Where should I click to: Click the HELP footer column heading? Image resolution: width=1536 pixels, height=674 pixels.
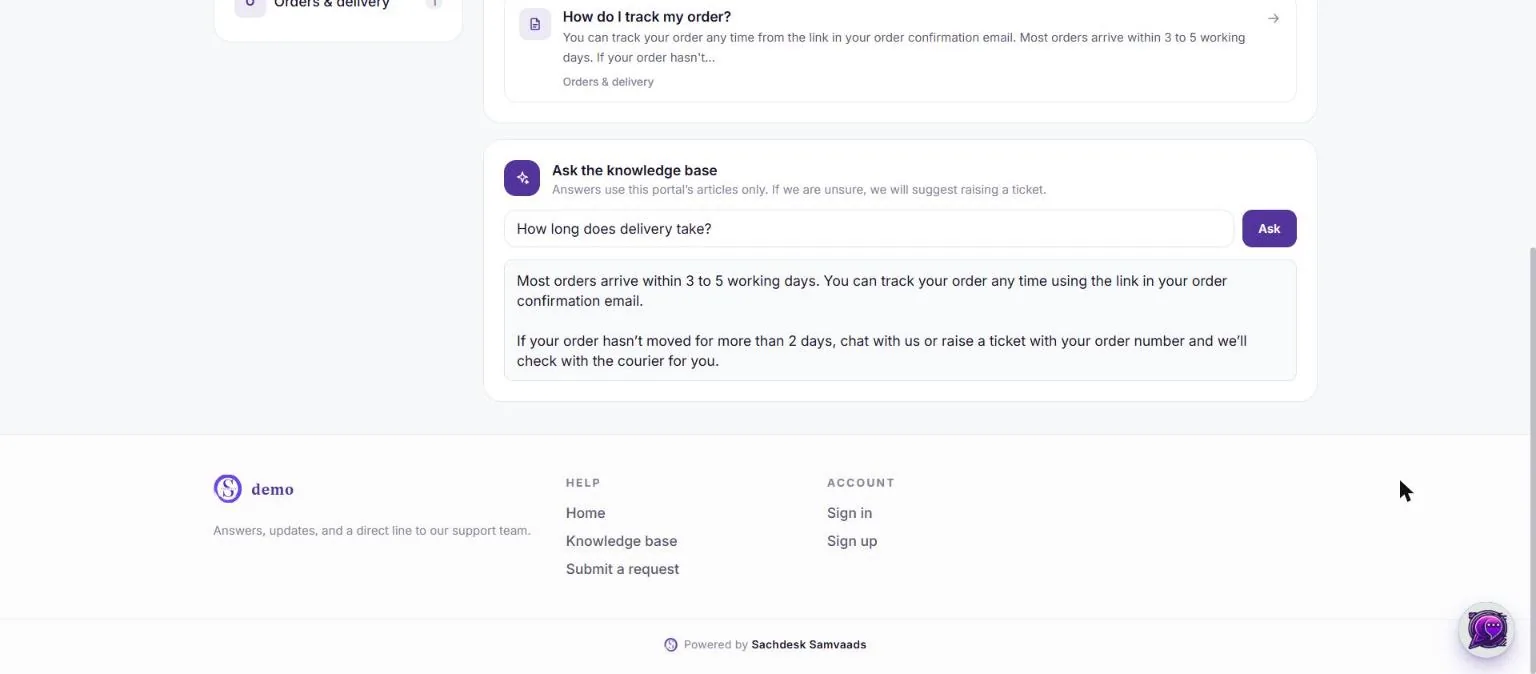[x=583, y=483]
